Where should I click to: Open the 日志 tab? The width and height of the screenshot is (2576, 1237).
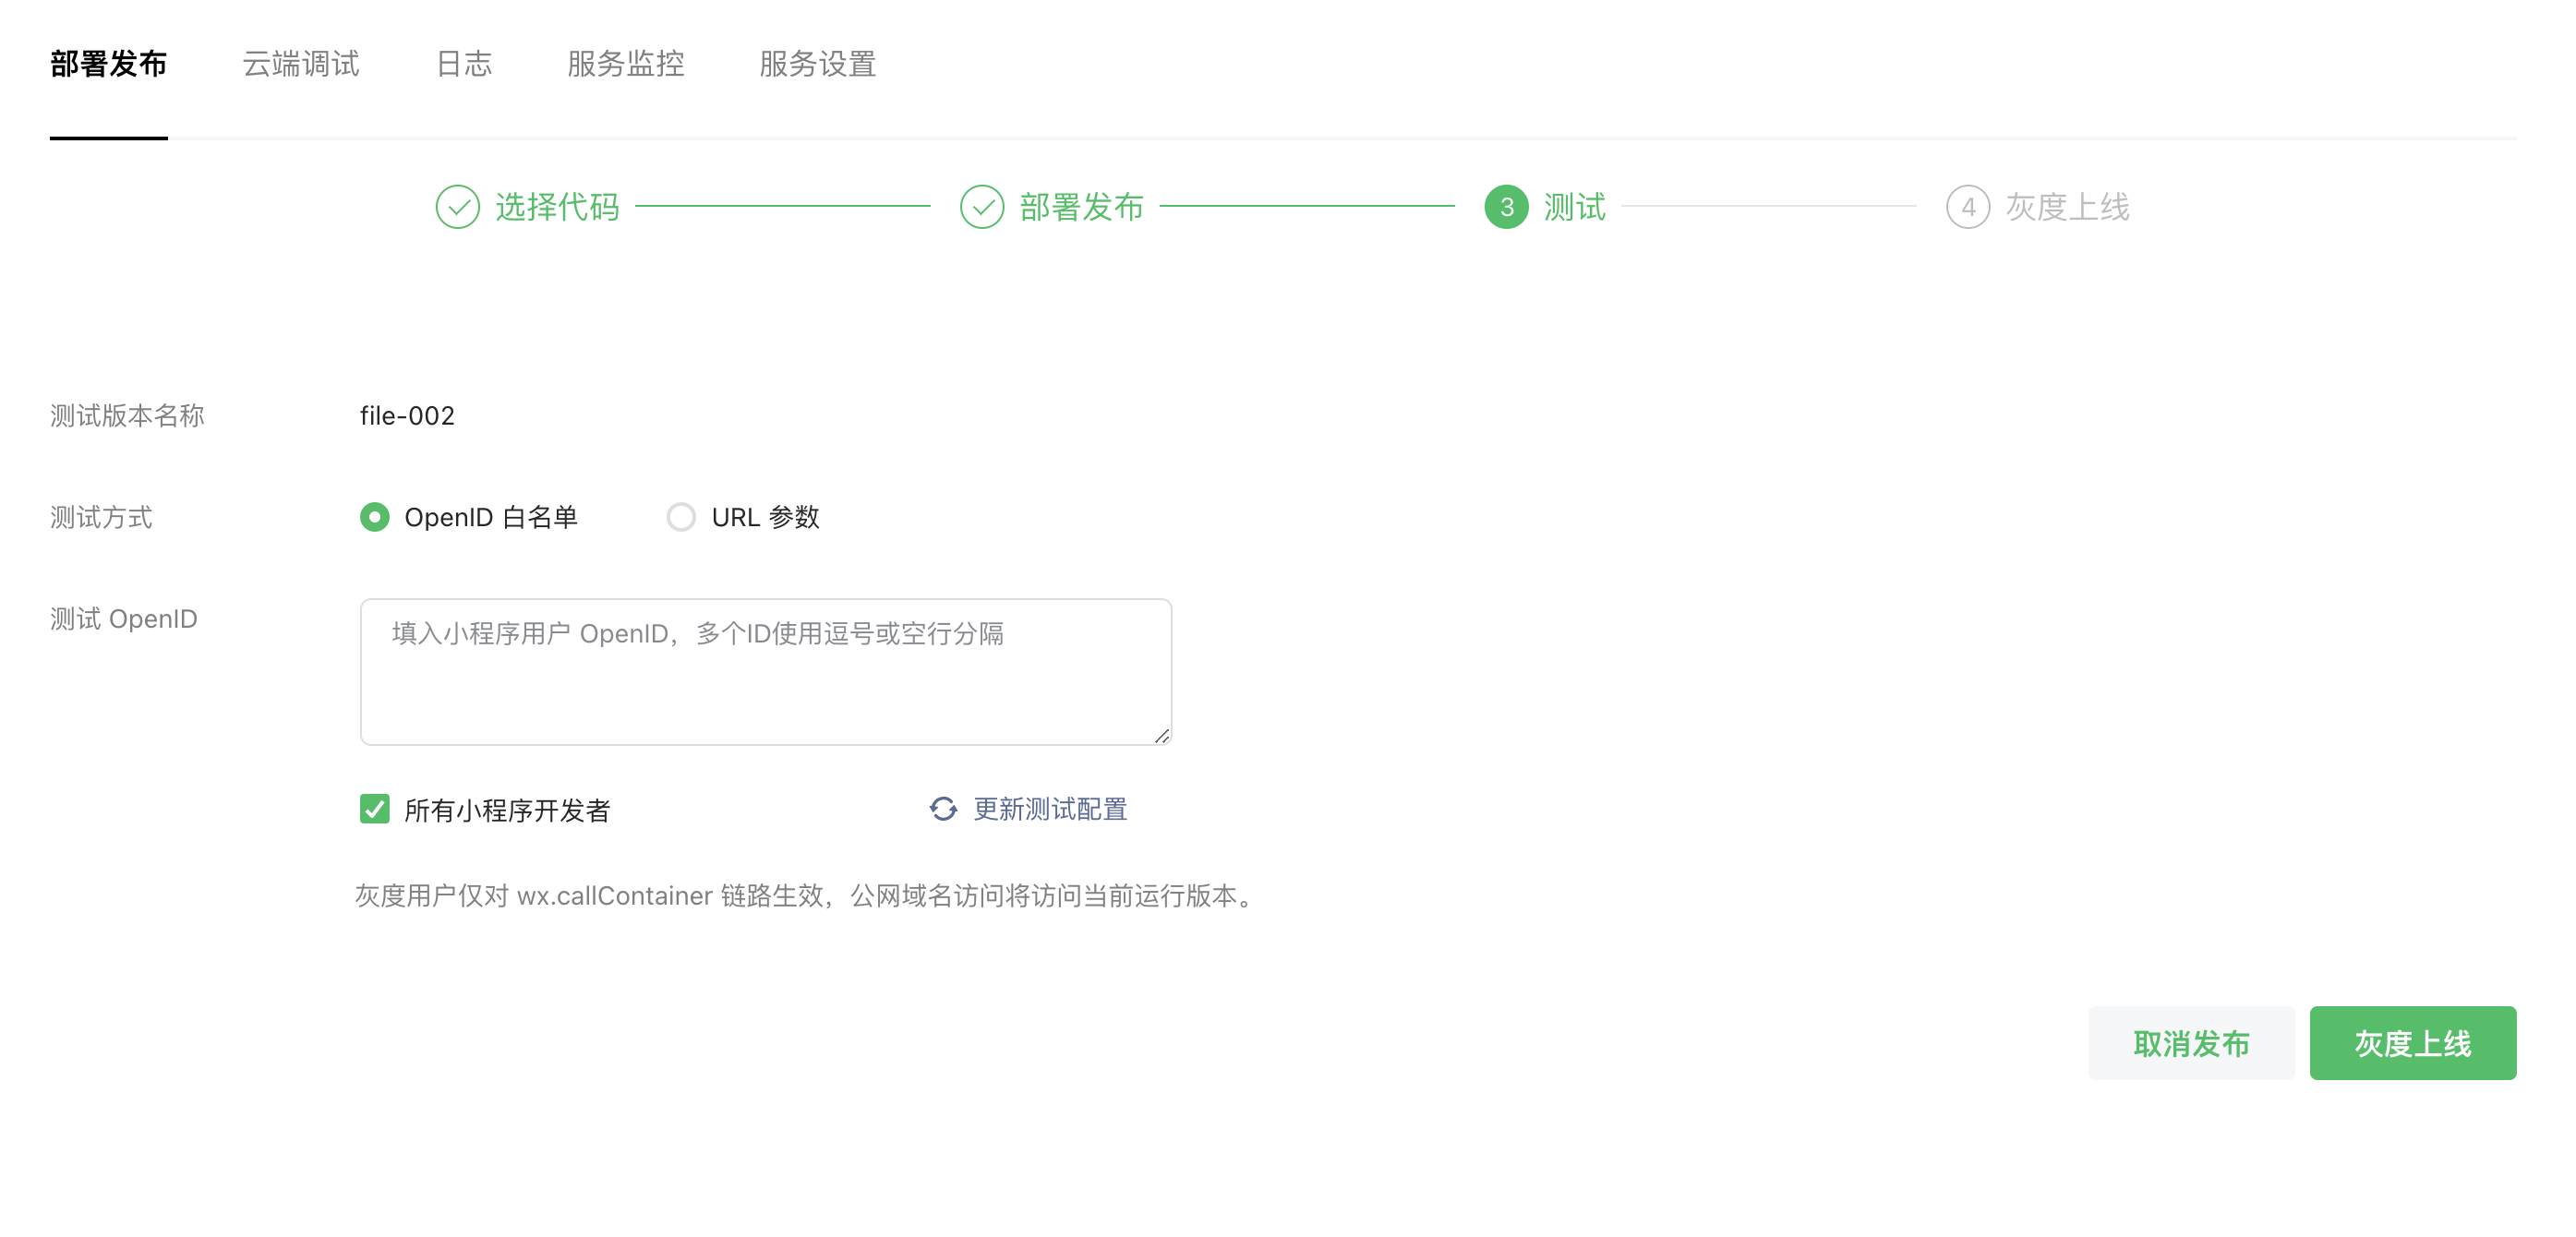(464, 64)
